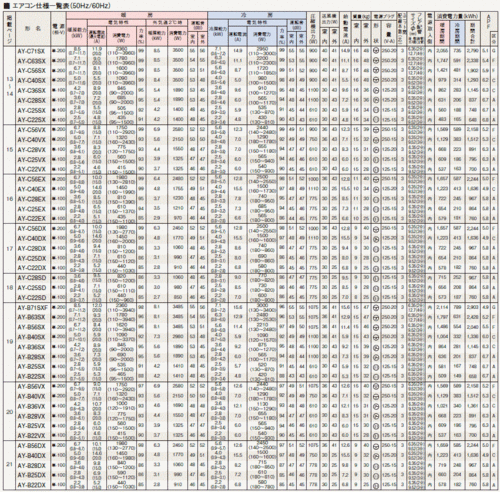Click model name AY-B25VX
500x492 pixels.
pos(32,426)
